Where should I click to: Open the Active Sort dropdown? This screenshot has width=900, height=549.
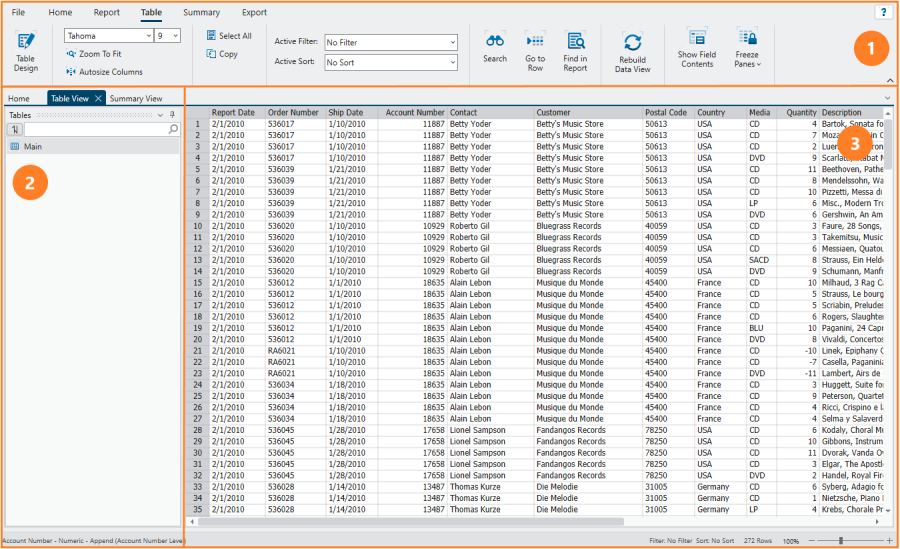[452, 62]
